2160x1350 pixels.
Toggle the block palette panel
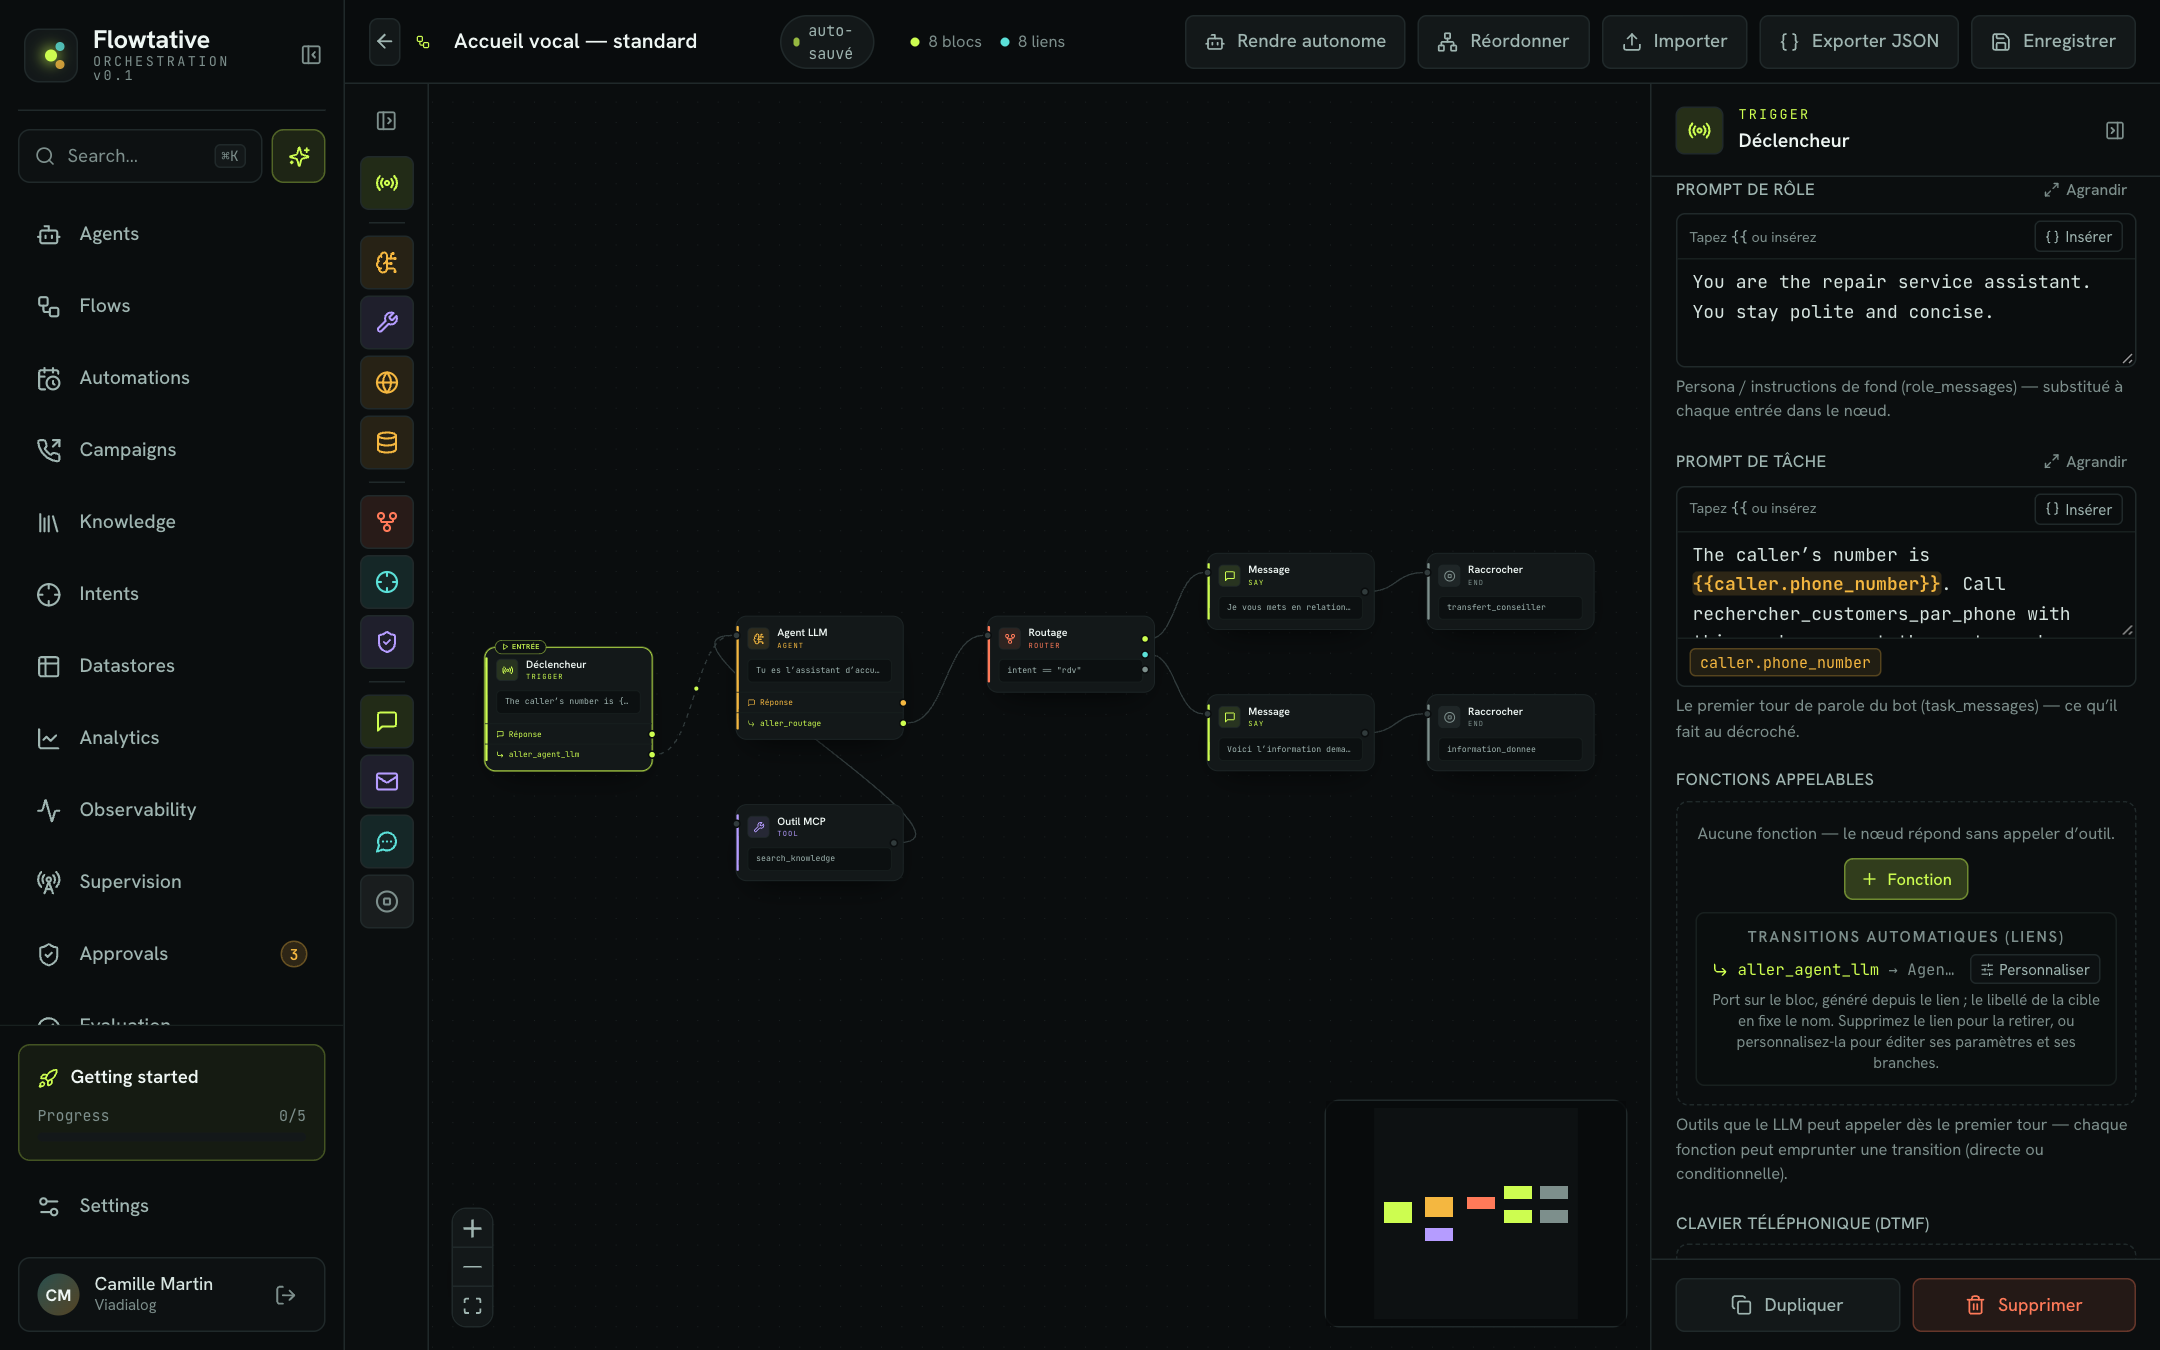tap(386, 121)
